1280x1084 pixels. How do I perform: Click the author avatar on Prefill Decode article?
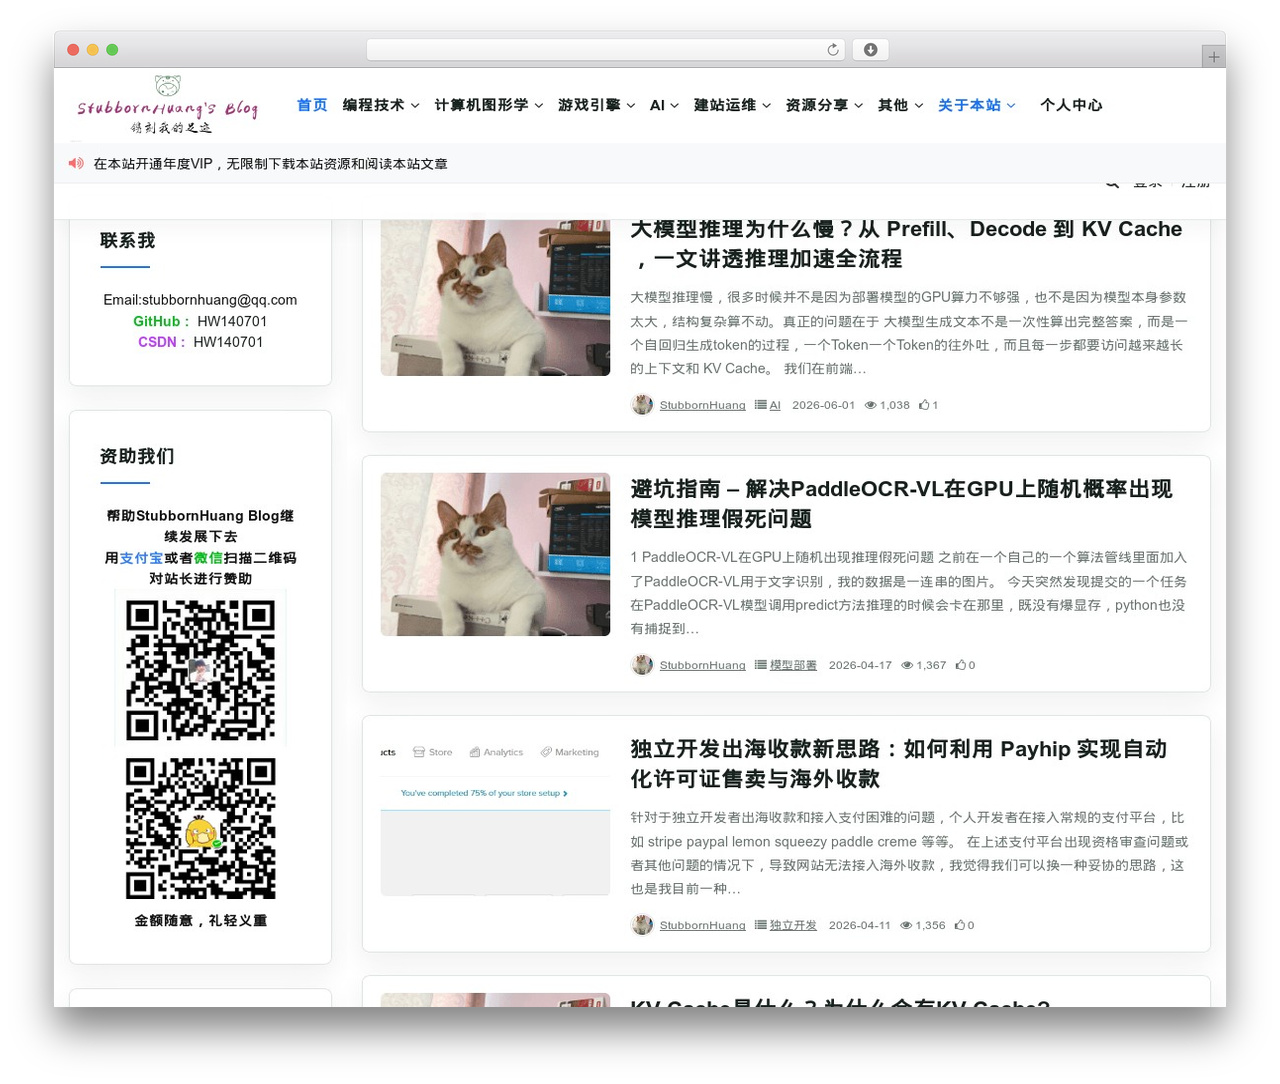(x=642, y=405)
